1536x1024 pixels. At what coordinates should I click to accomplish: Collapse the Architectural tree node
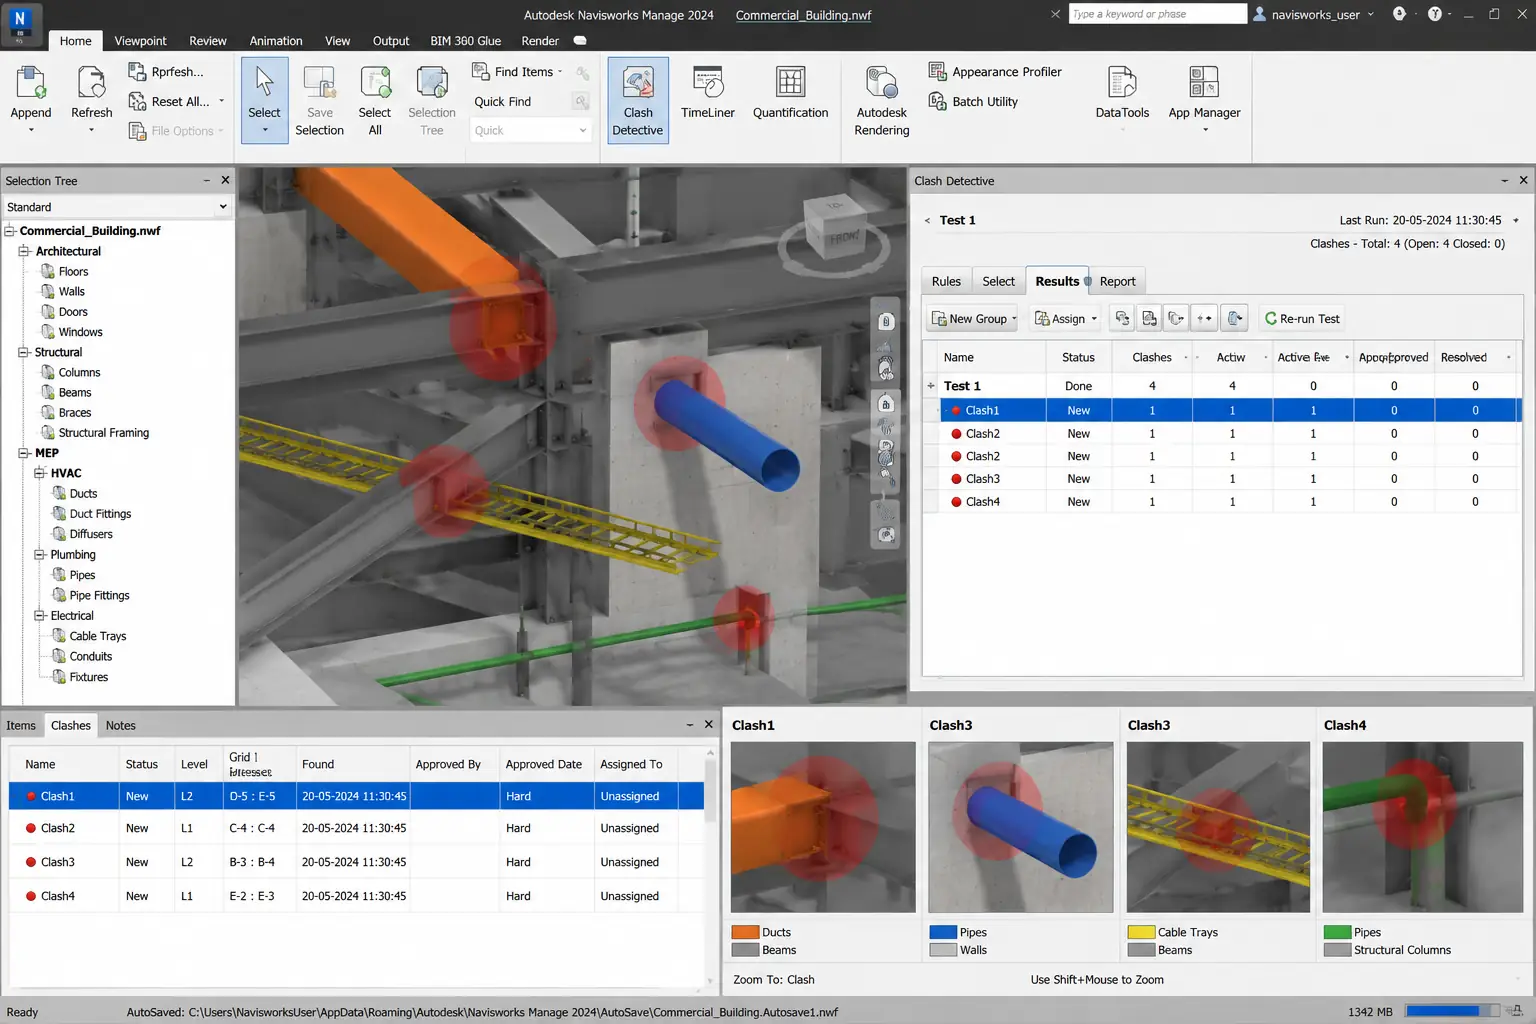tap(24, 251)
